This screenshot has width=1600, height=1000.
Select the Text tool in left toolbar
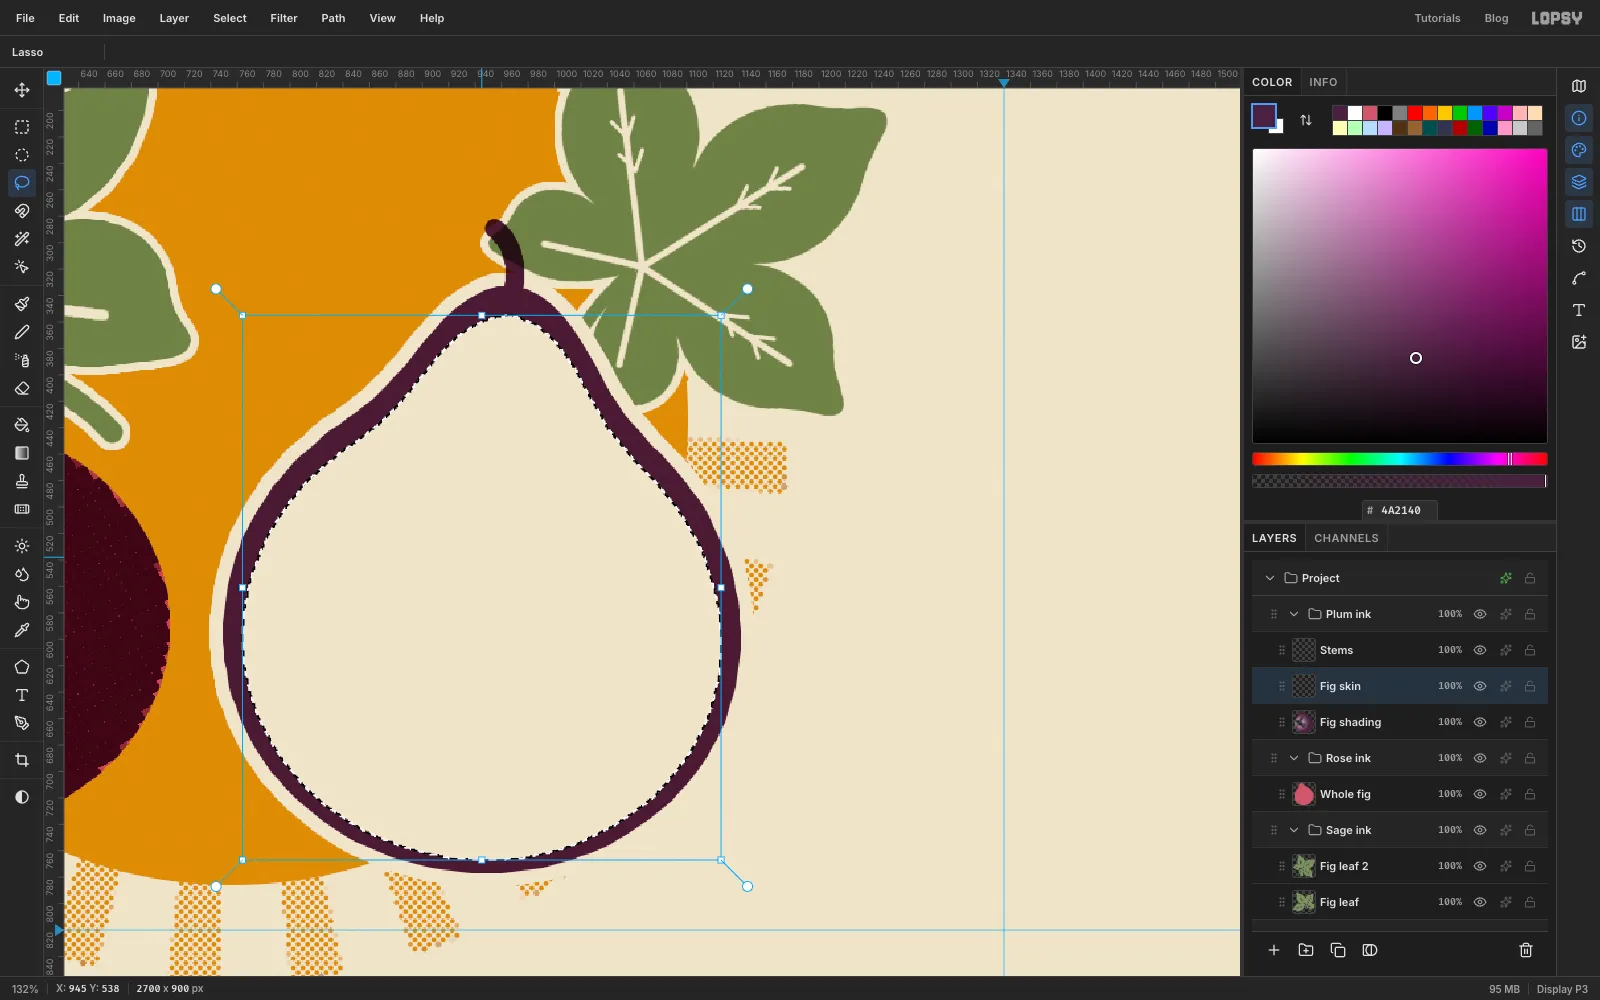22,695
